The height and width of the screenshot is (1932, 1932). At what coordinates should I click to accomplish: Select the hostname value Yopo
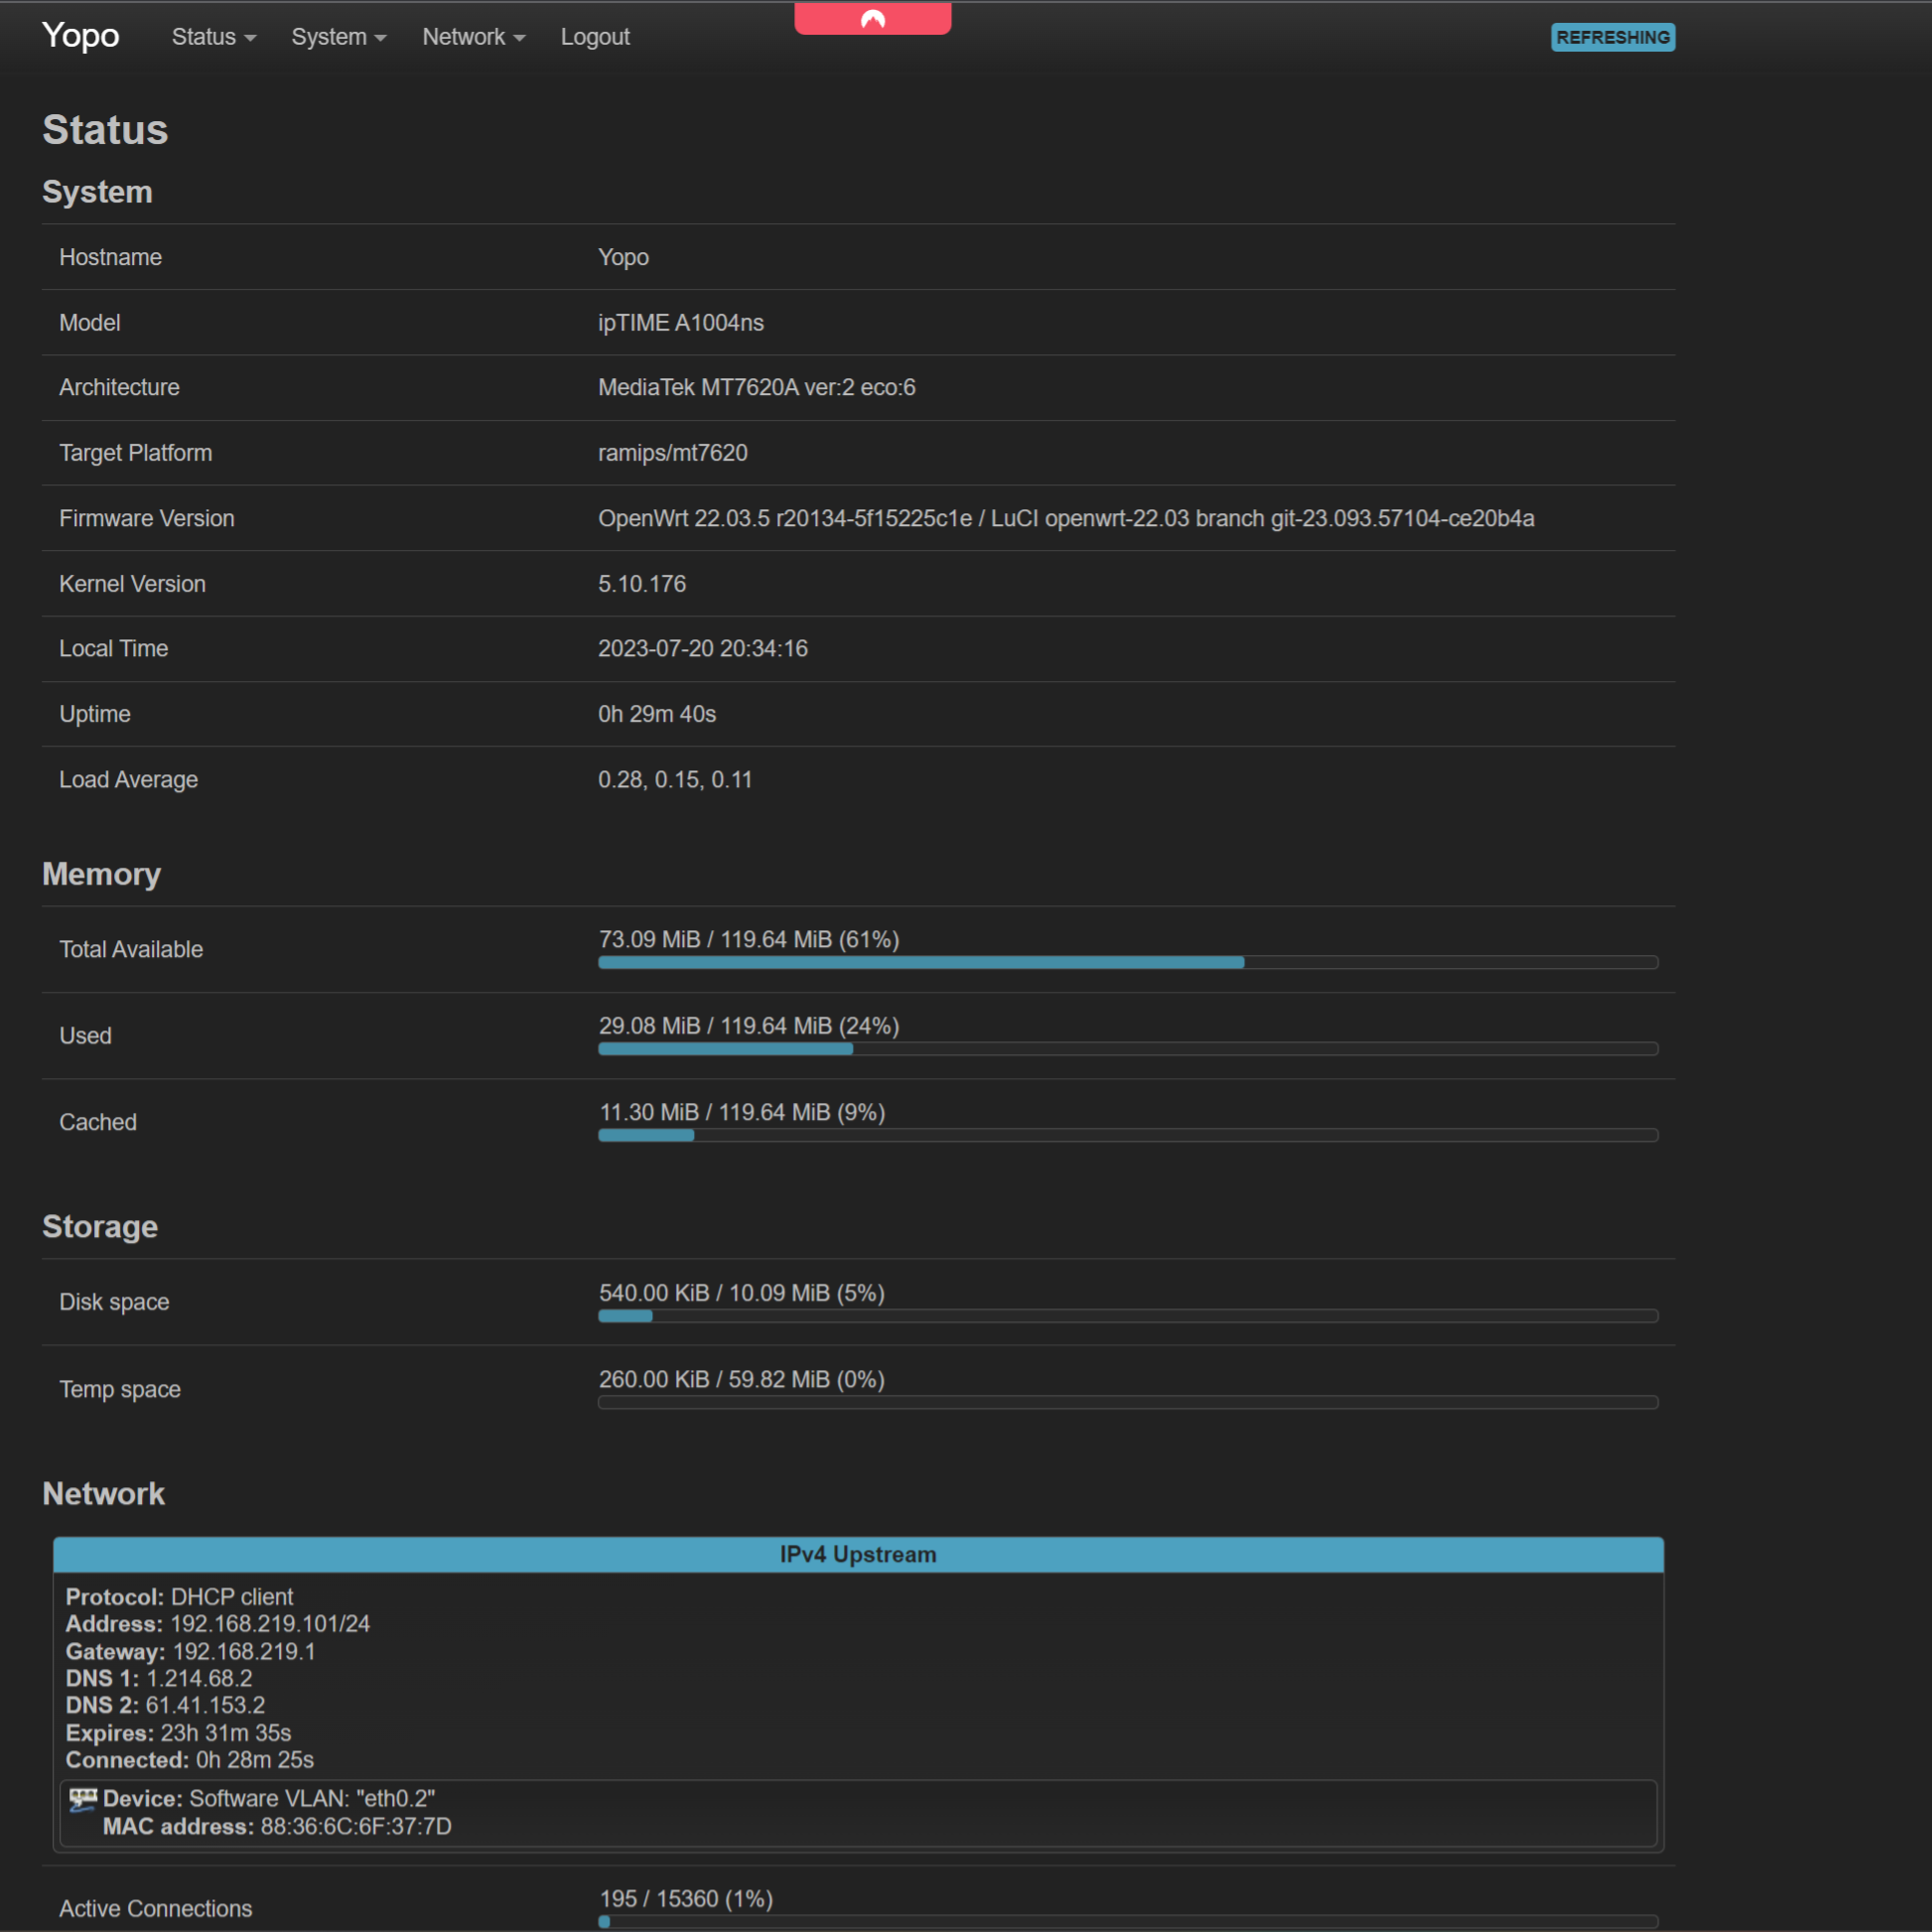tap(623, 257)
